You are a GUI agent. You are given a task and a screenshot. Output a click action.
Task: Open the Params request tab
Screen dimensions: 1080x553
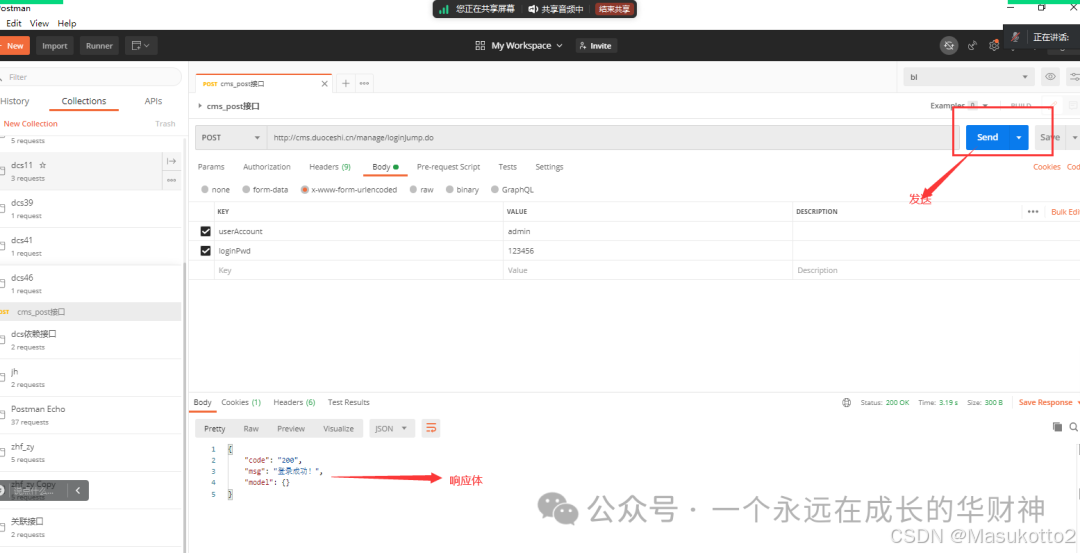coord(211,167)
